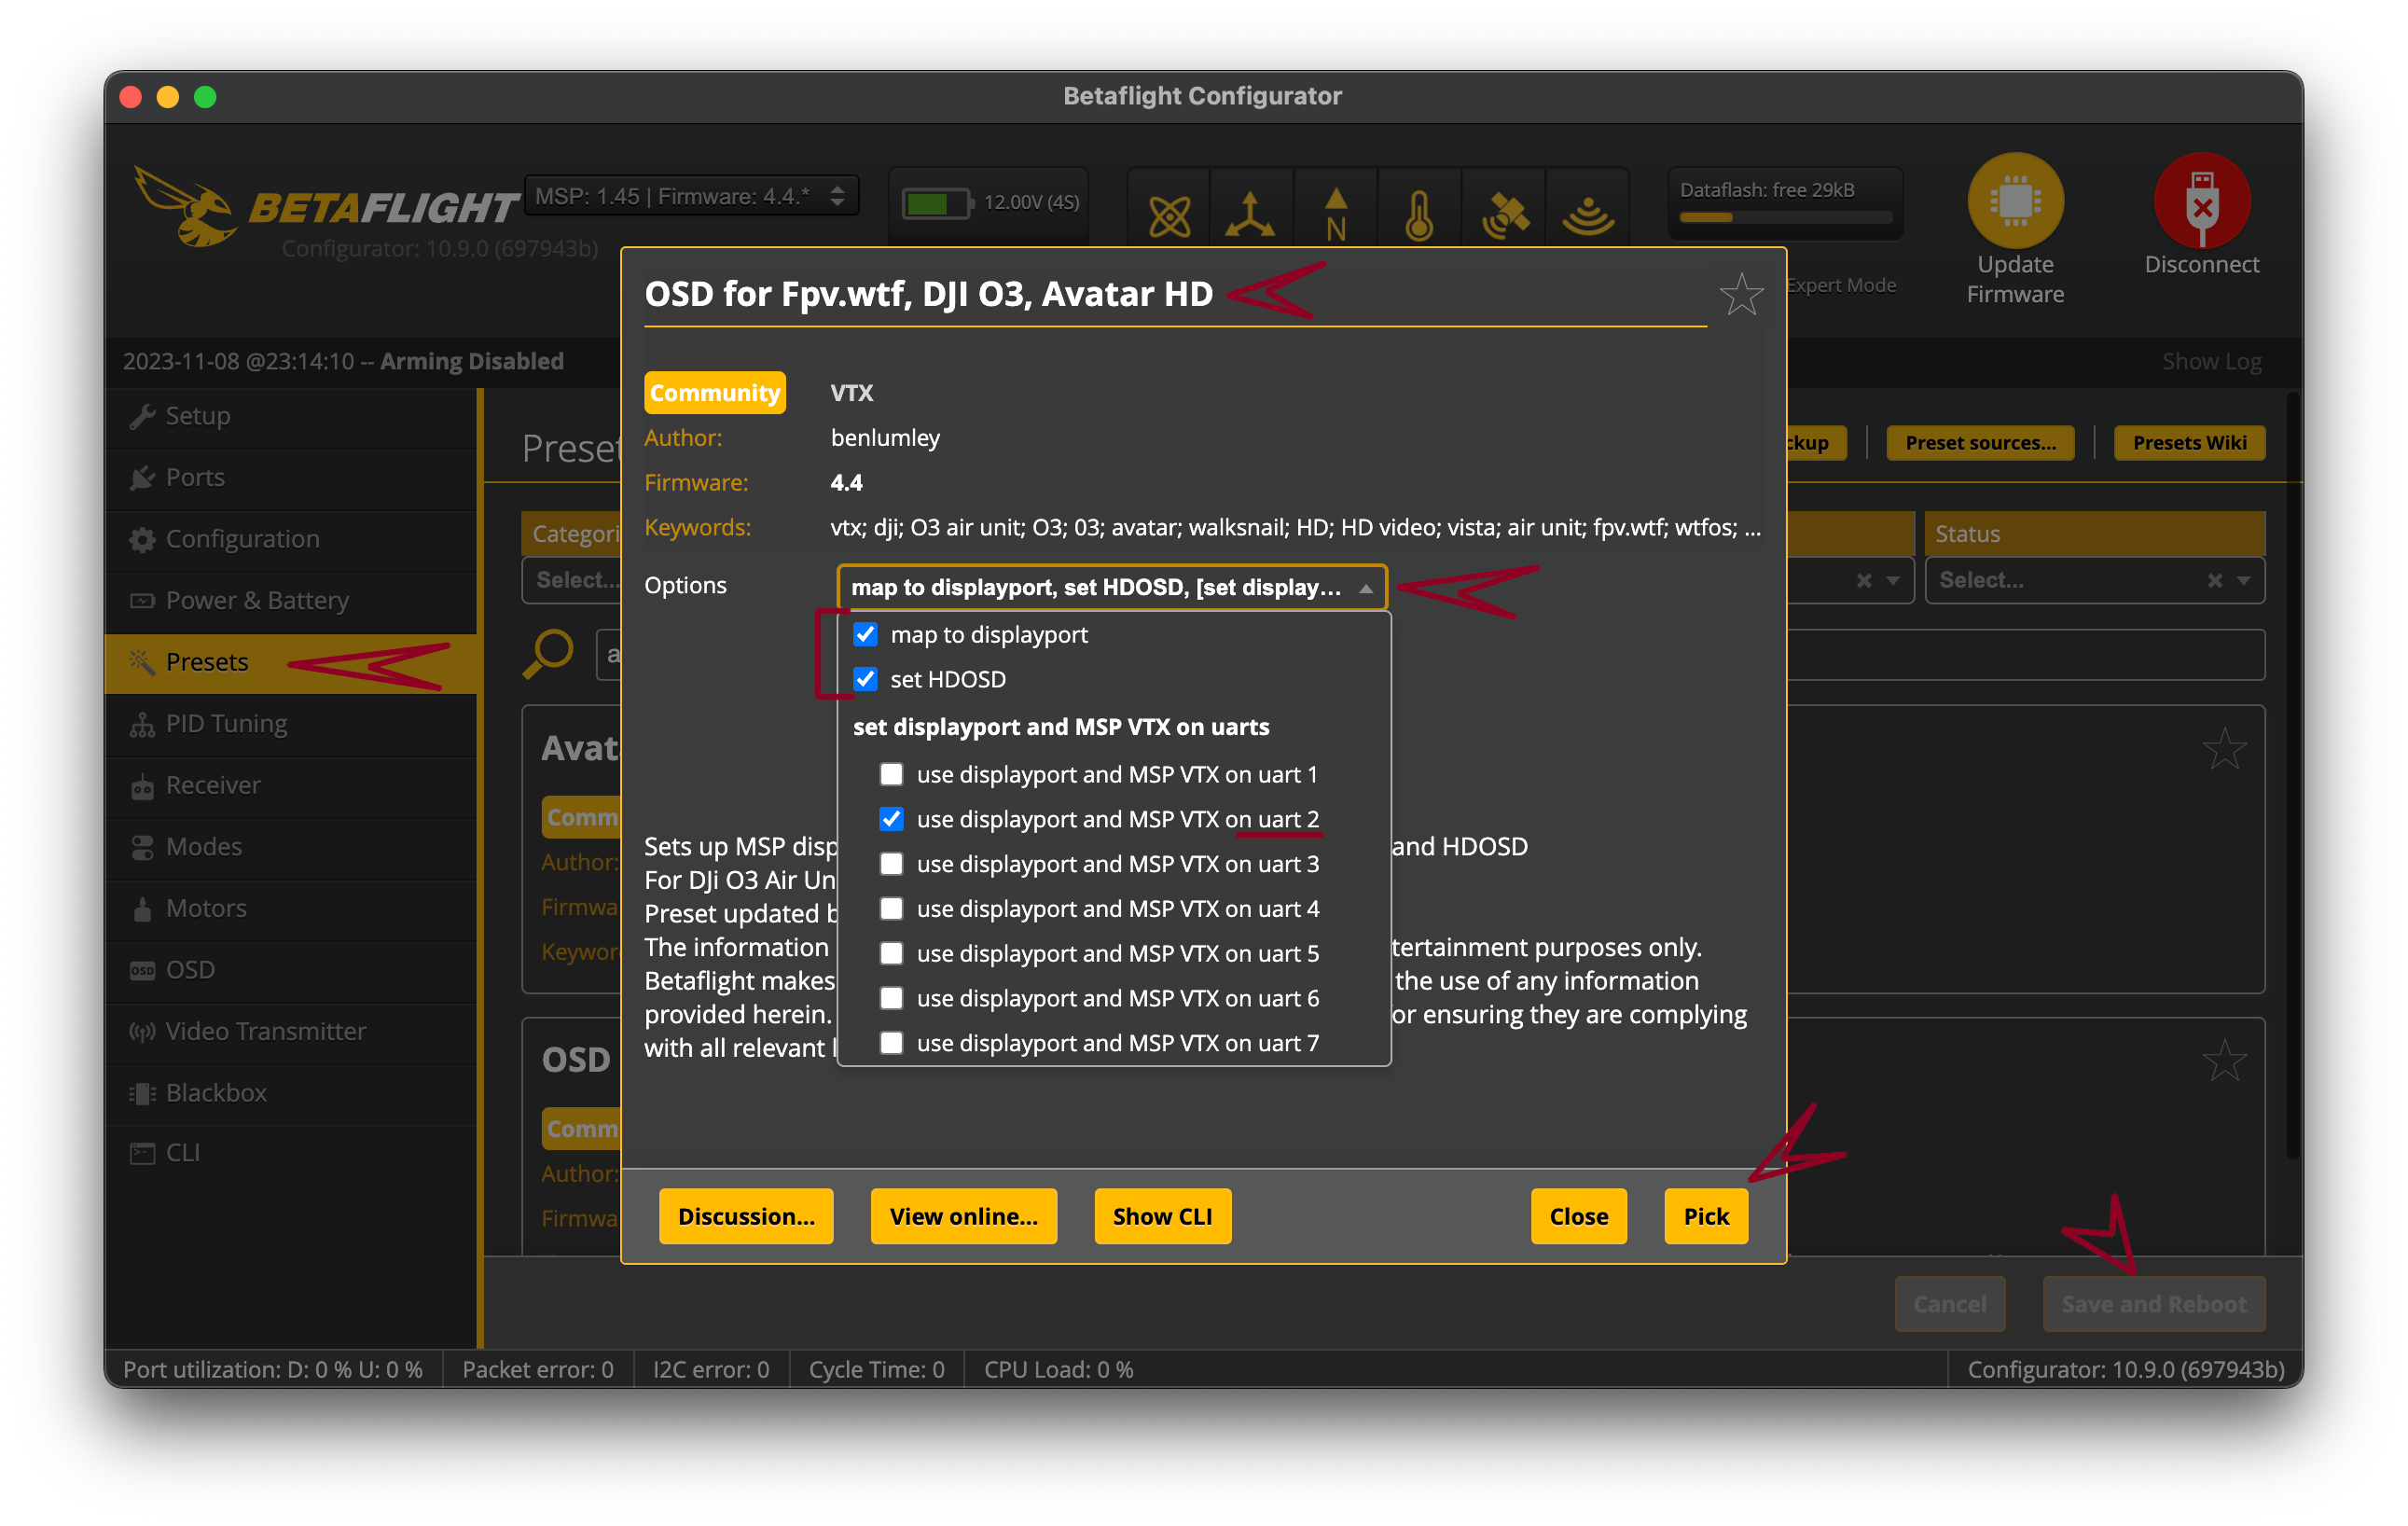Open the Presets Wiki button
The image size is (2408, 1526).
click(2189, 443)
